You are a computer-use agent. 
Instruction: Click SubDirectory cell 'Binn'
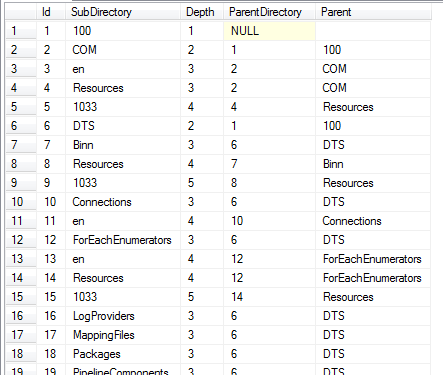click(123, 145)
